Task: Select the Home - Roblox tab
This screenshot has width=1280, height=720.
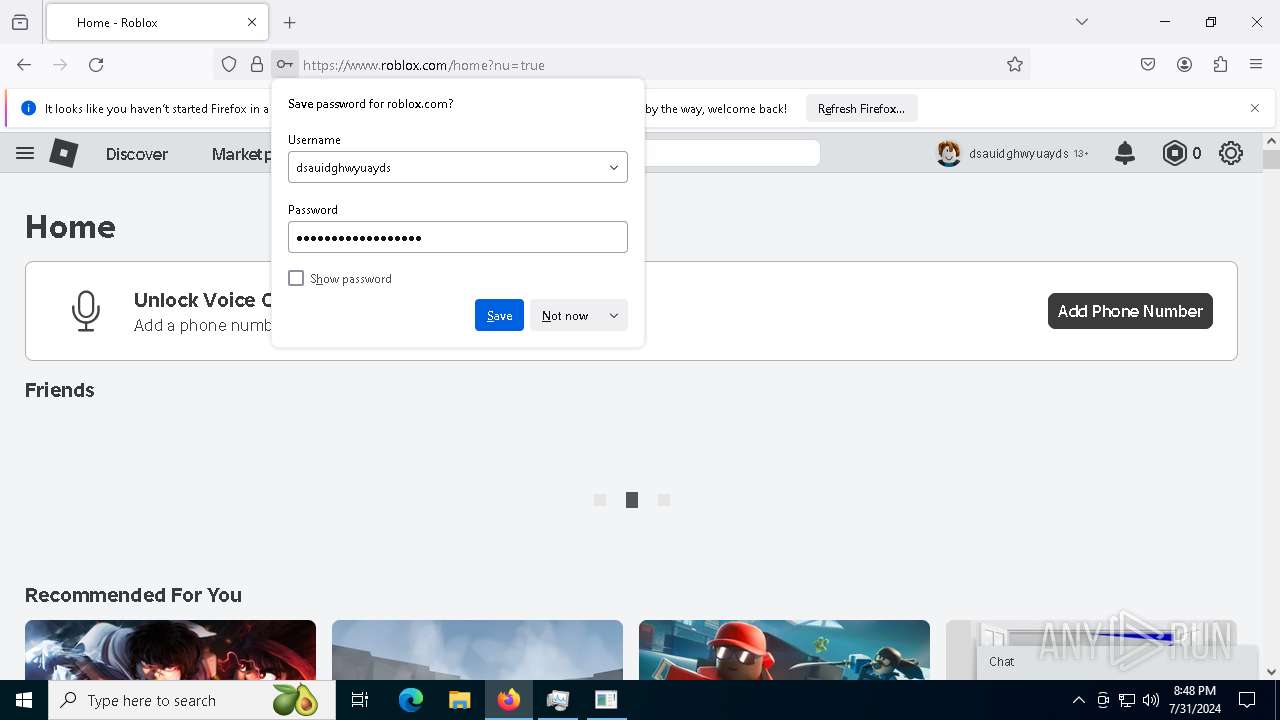Action: [x=157, y=22]
